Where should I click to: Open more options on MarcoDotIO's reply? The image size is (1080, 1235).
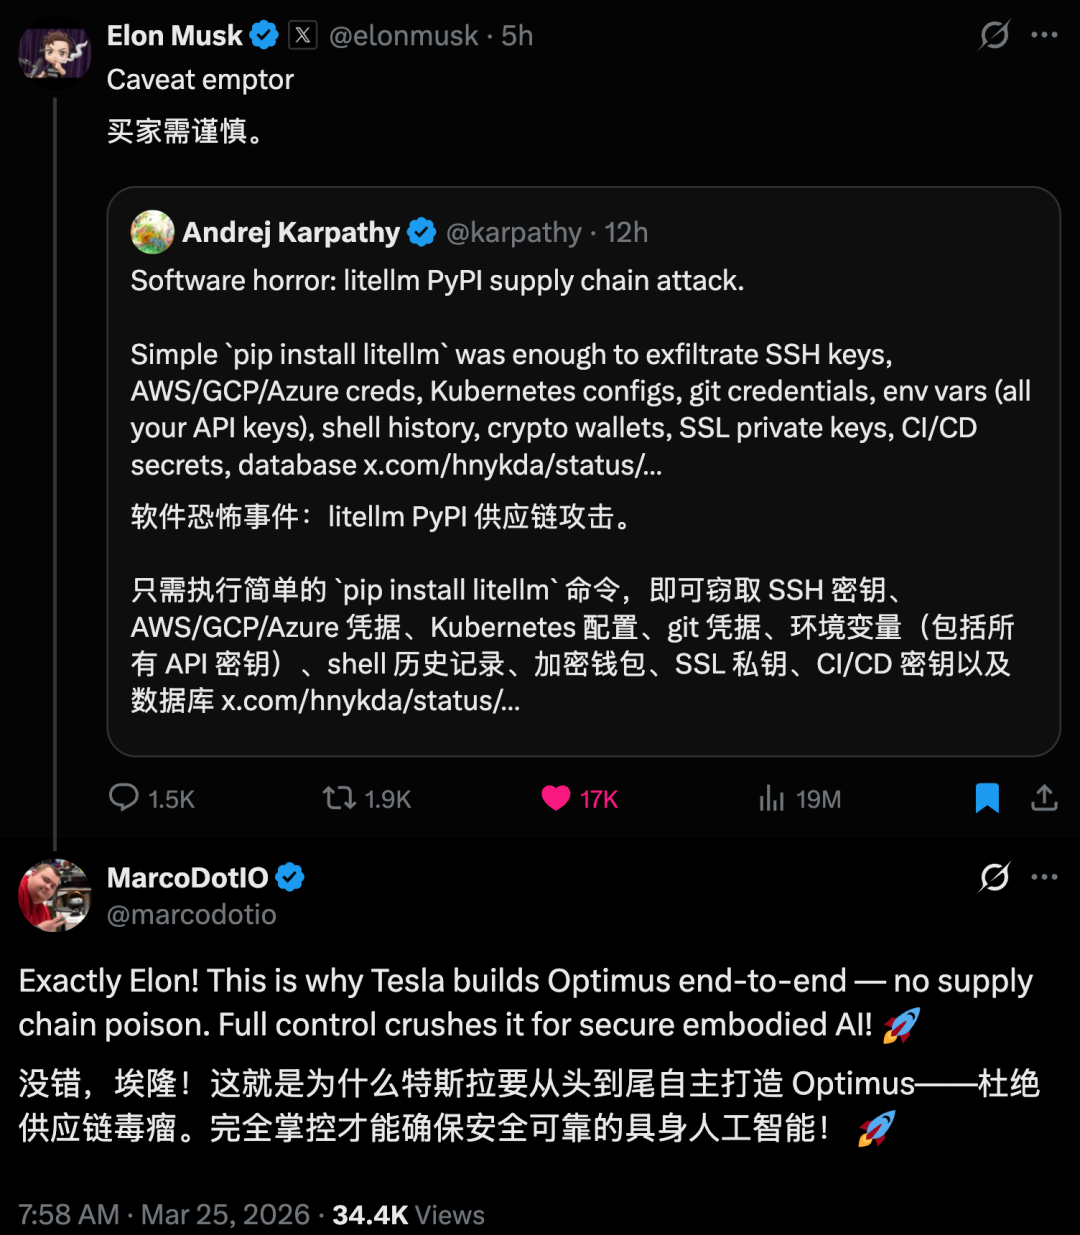click(x=1044, y=877)
